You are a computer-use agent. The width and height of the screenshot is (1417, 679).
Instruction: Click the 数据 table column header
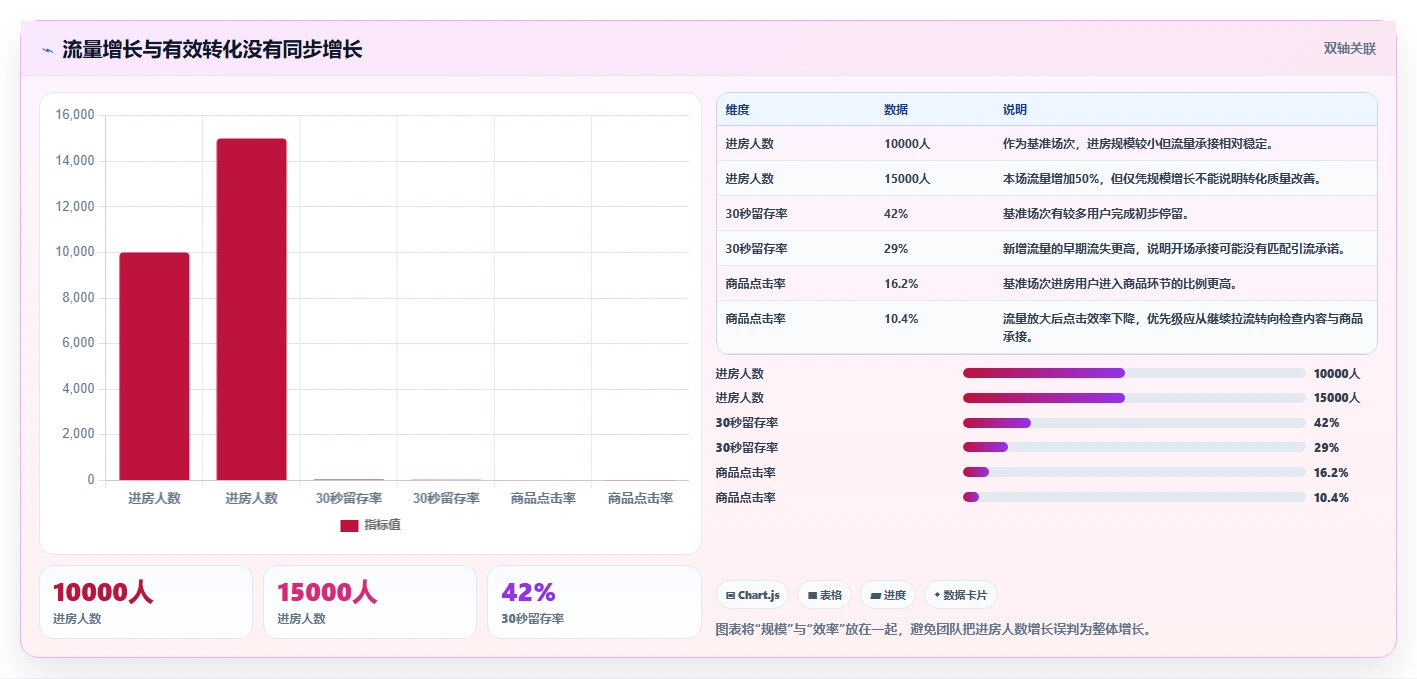896,110
